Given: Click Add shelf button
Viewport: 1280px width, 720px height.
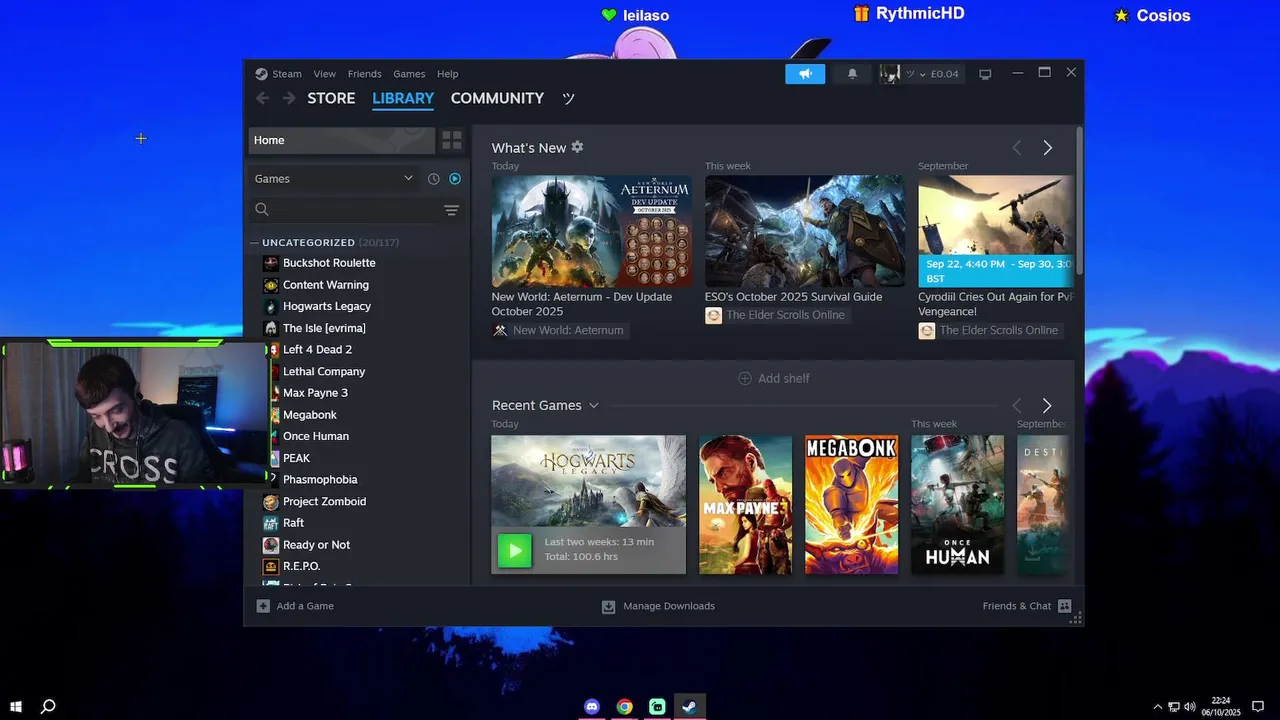Looking at the screenshot, I should point(774,378).
